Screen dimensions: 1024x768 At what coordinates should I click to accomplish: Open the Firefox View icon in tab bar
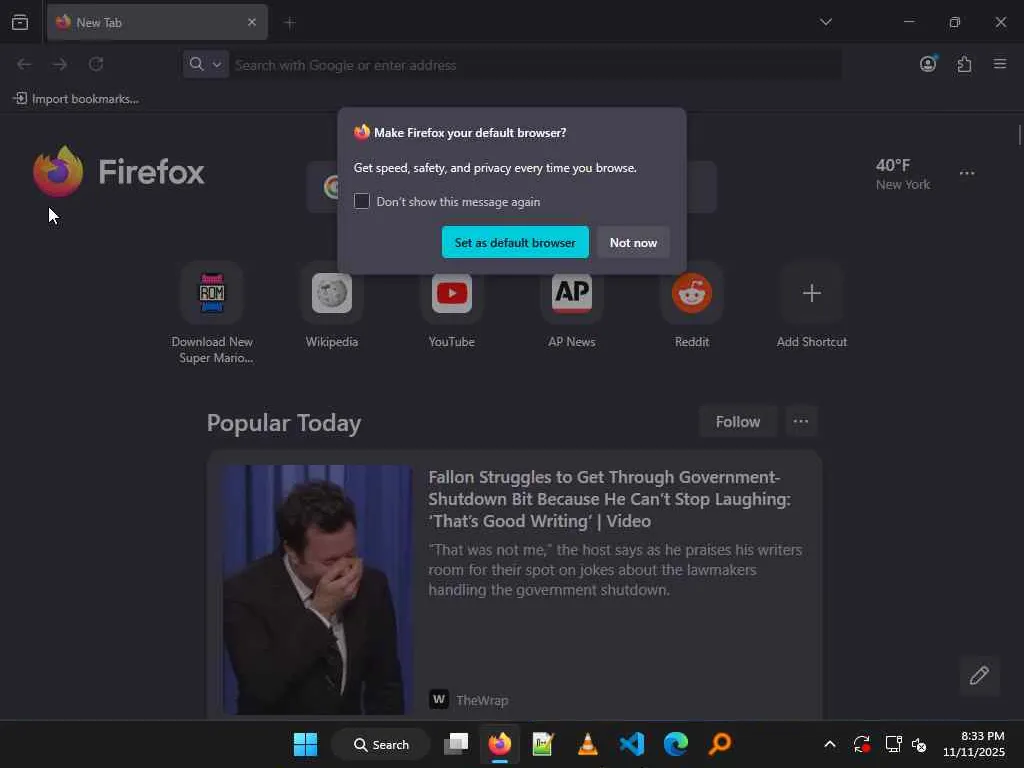[20, 22]
